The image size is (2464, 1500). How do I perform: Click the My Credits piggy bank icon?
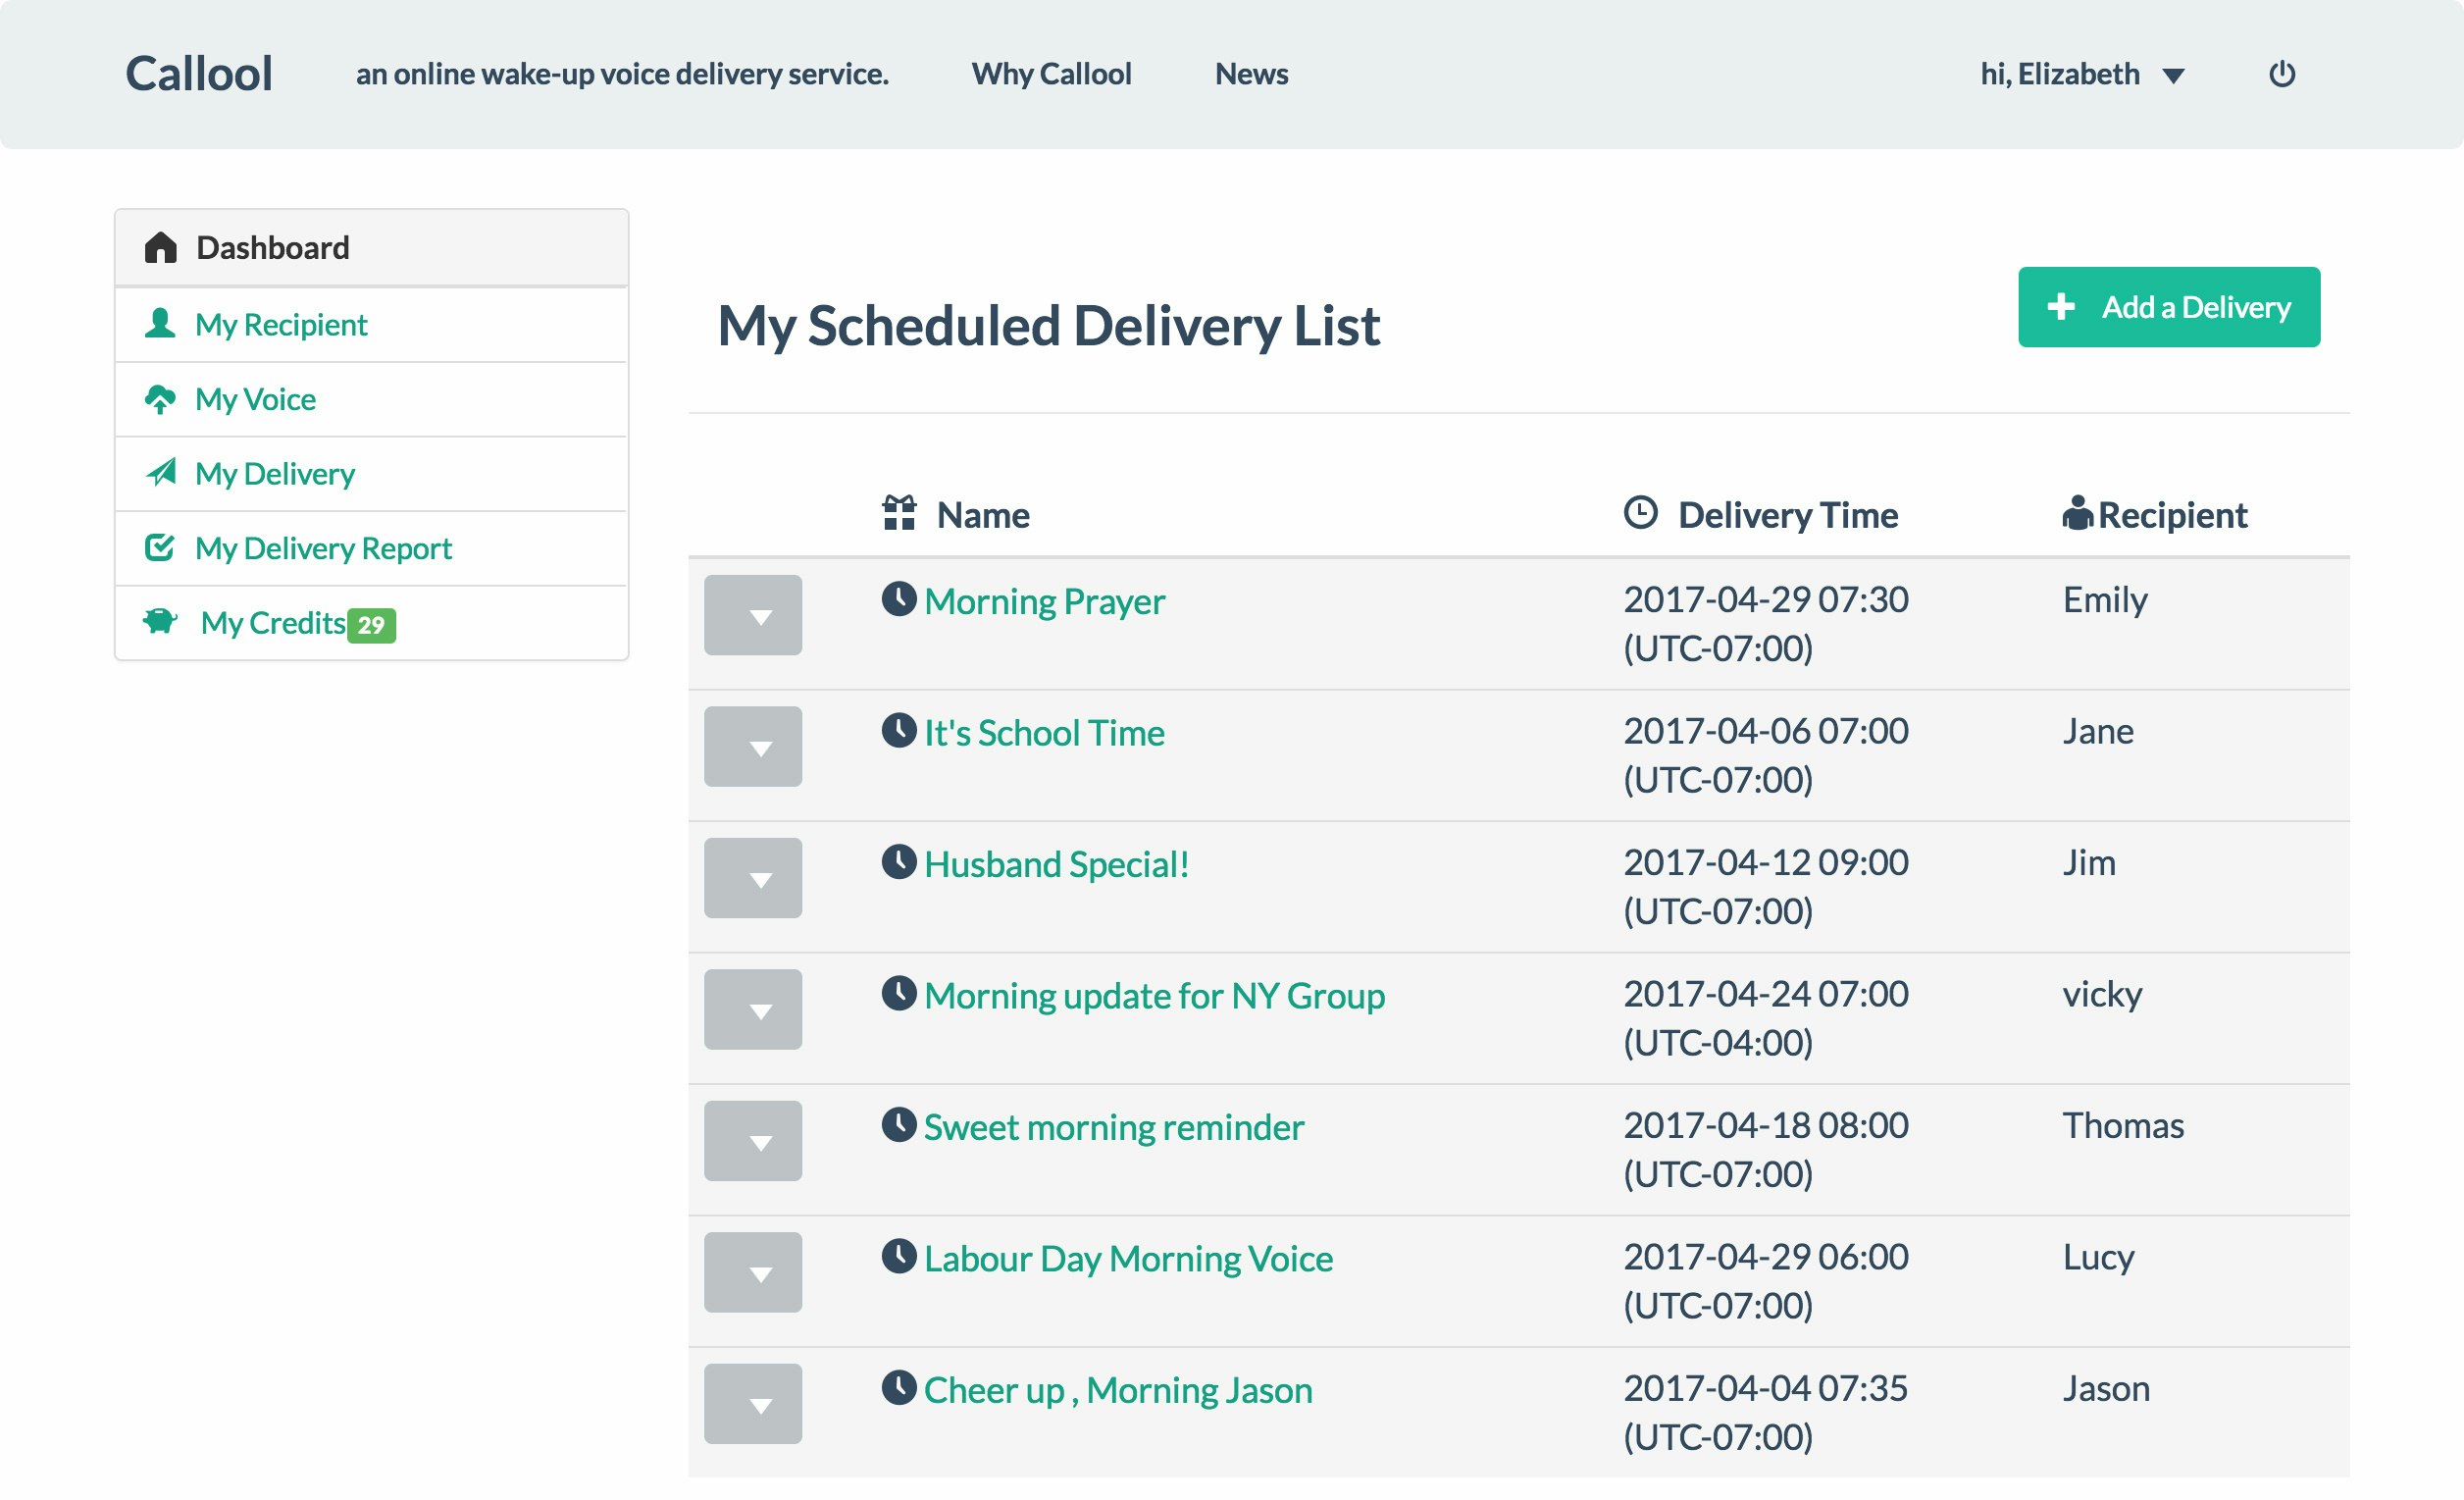click(x=160, y=621)
